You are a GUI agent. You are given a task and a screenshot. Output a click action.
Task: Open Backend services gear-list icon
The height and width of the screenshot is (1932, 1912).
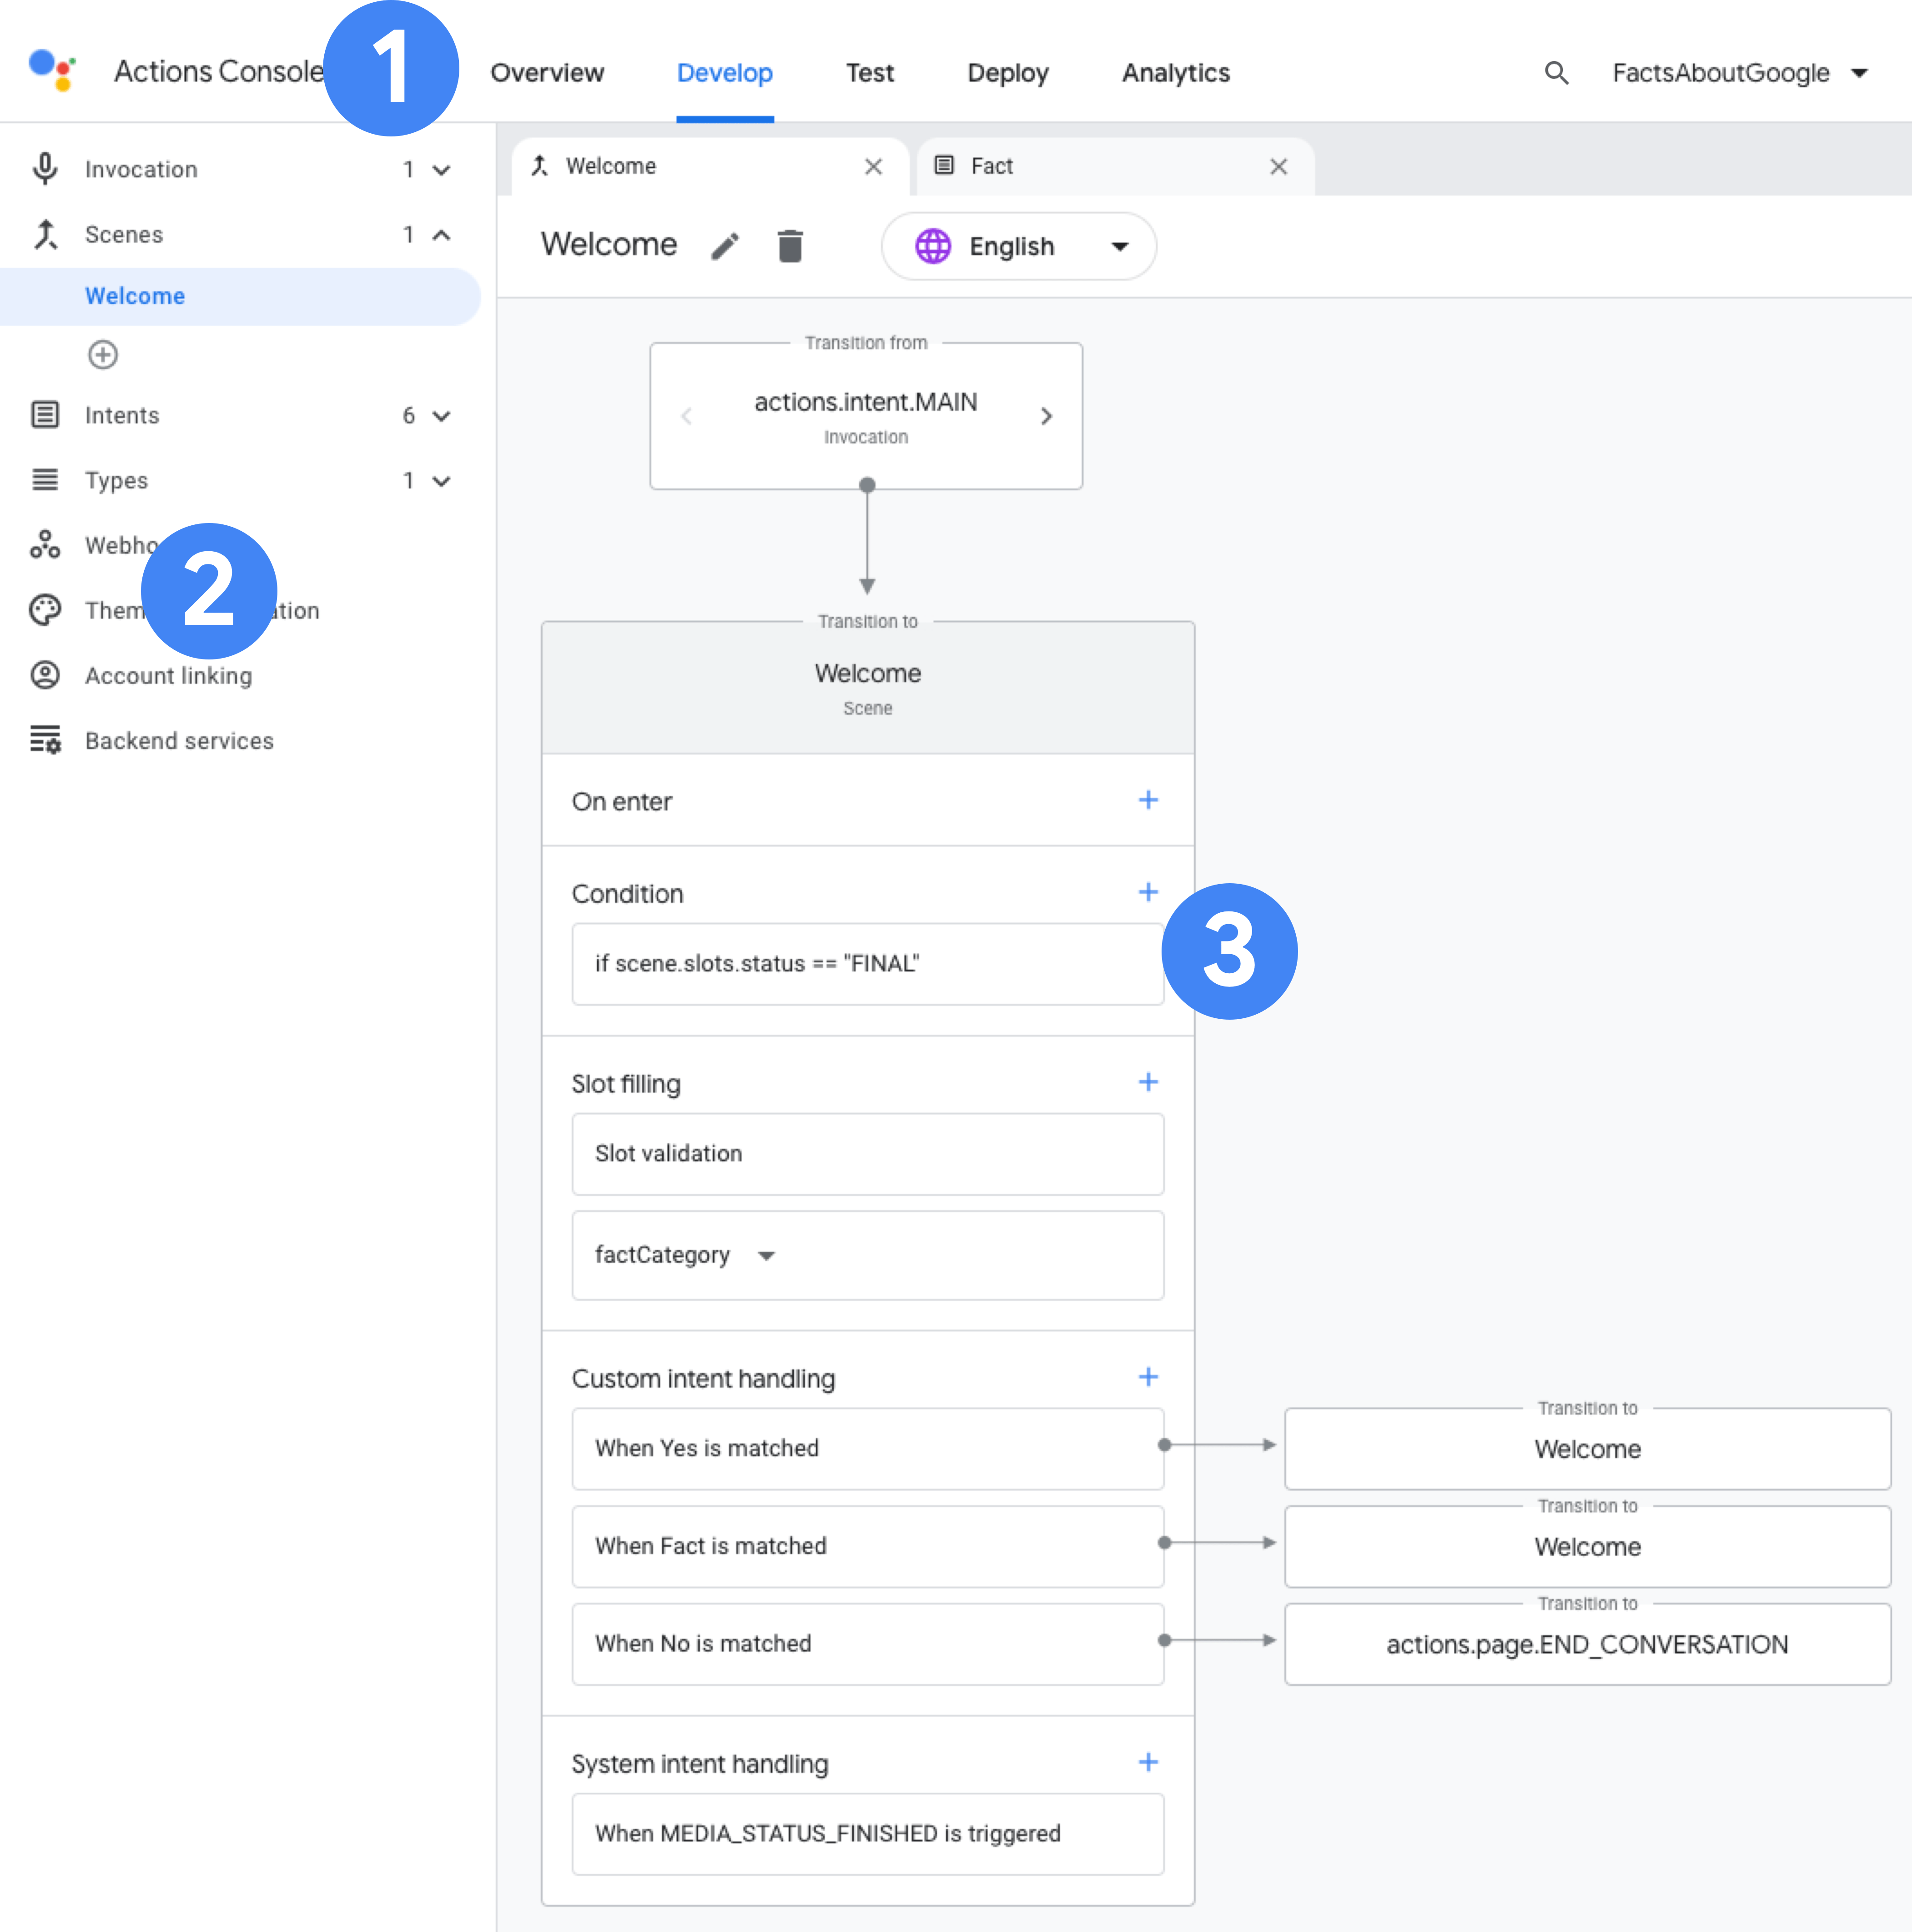click(x=45, y=740)
